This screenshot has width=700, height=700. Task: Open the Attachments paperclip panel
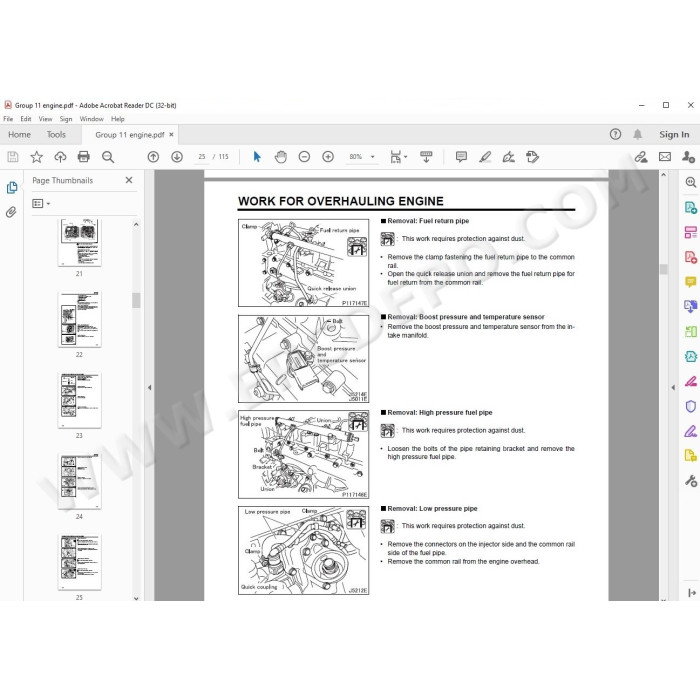coord(11,212)
